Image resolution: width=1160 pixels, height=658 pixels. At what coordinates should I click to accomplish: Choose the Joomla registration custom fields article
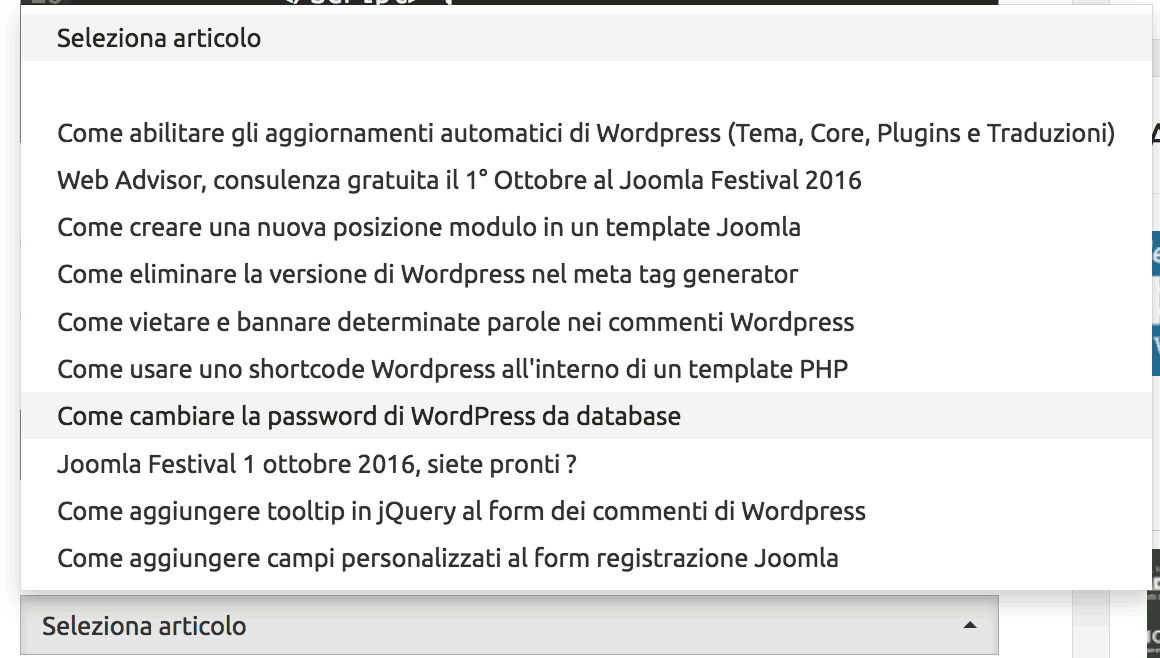point(447,558)
